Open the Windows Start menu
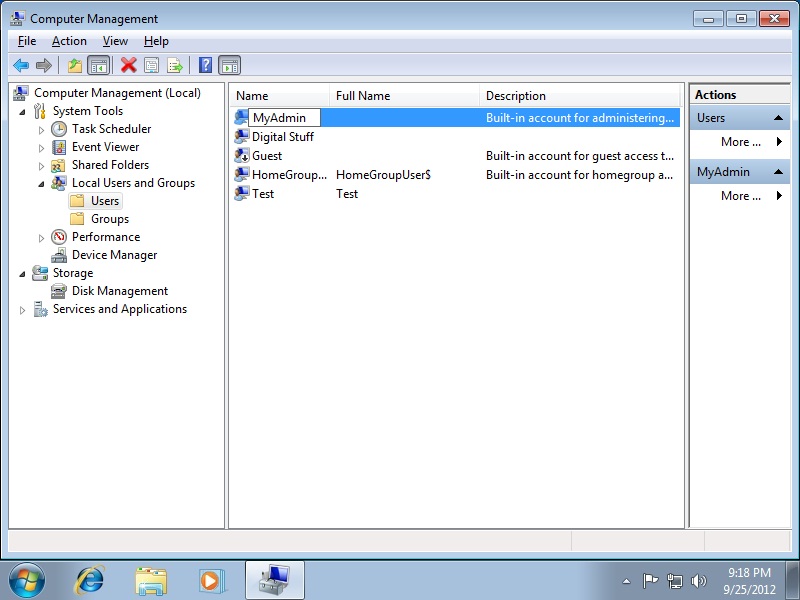 click(27, 581)
